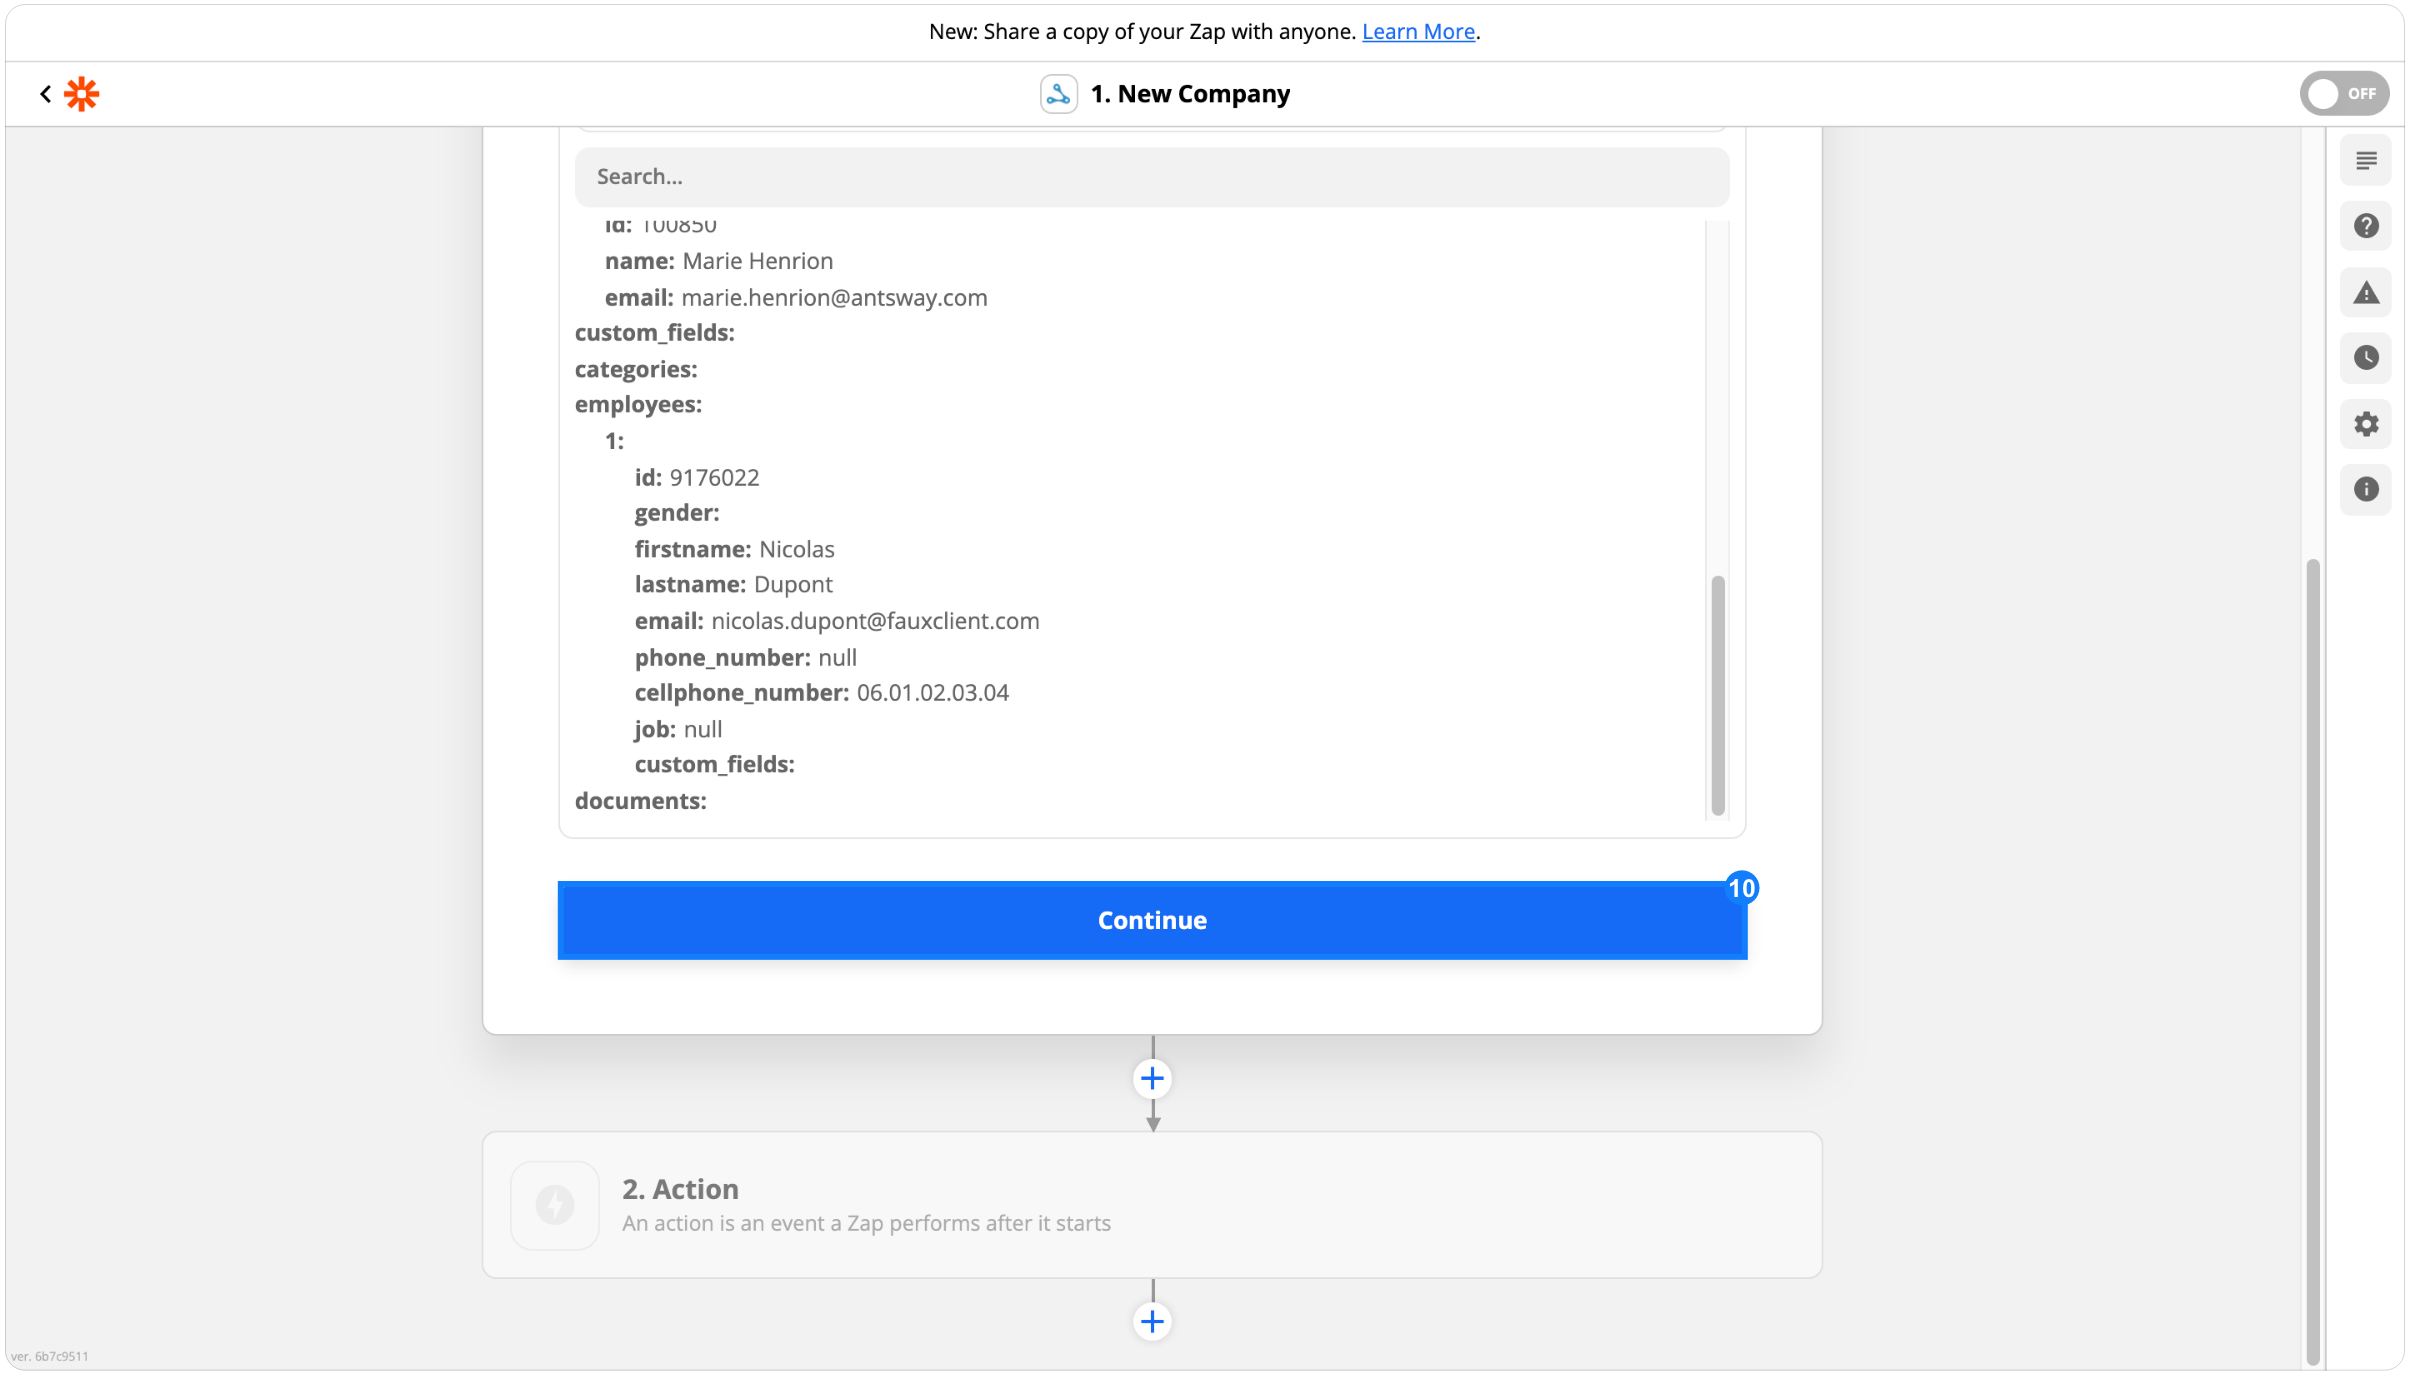Go back using the left arrow
The height and width of the screenshot is (1374, 2409).
point(45,94)
